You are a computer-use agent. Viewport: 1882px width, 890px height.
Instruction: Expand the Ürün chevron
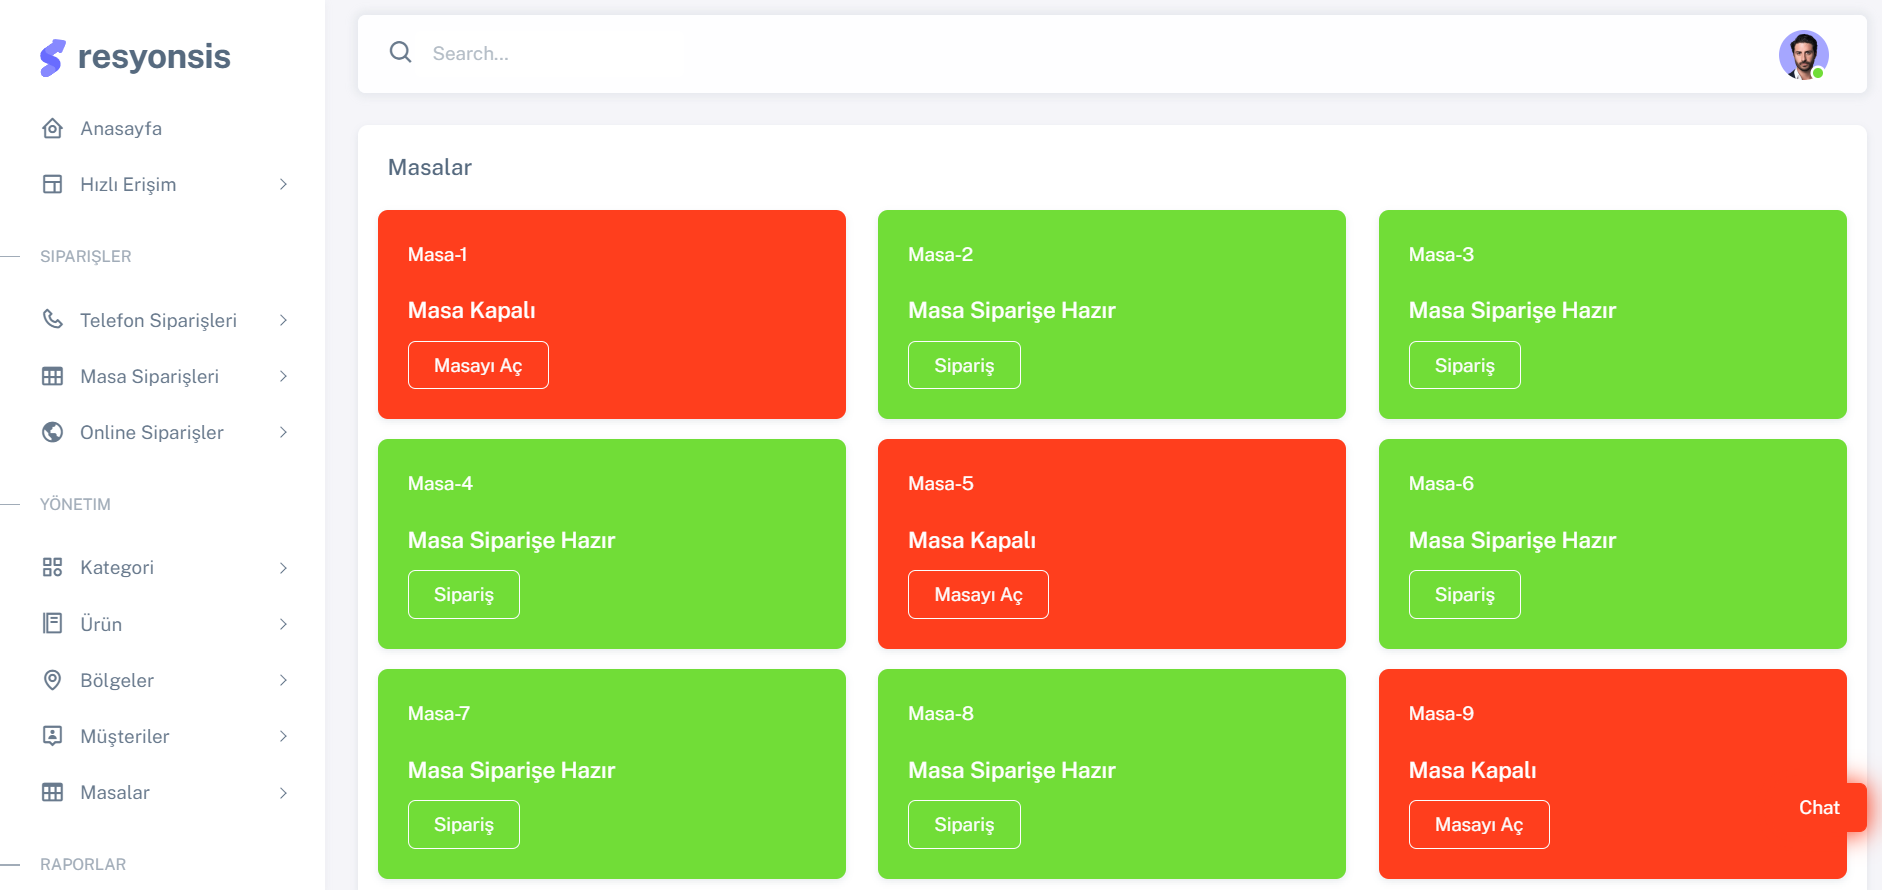click(284, 624)
